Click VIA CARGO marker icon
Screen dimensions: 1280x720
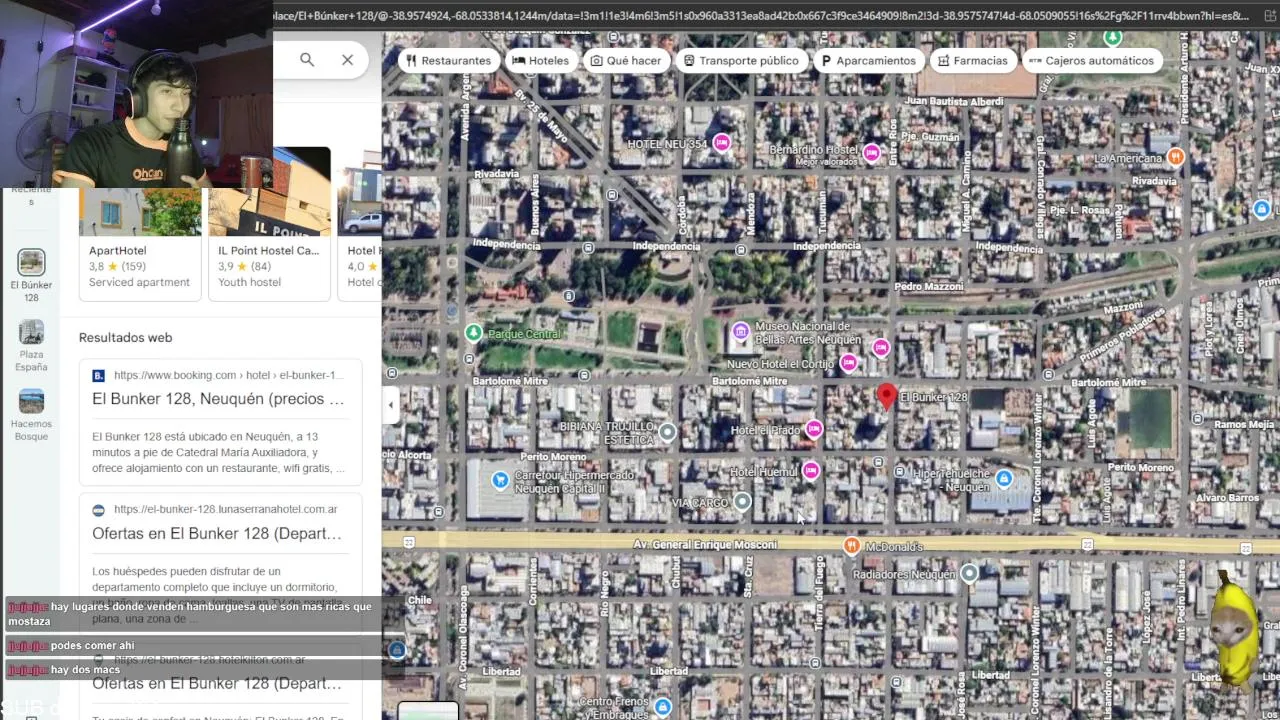point(742,501)
